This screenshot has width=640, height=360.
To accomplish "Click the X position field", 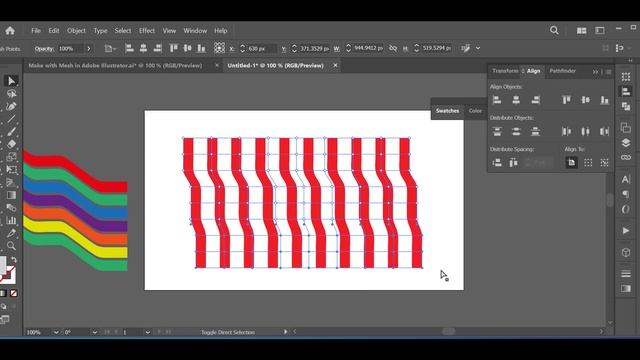I will click(x=262, y=49).
